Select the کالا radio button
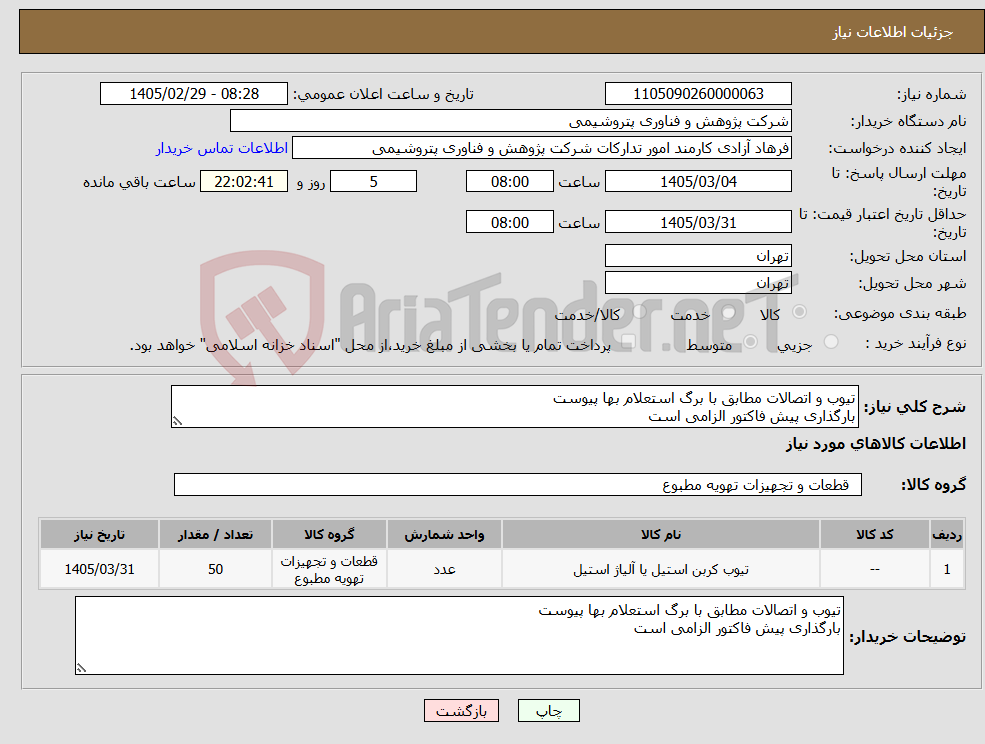The image size is (985, 744). click(800, 312)
